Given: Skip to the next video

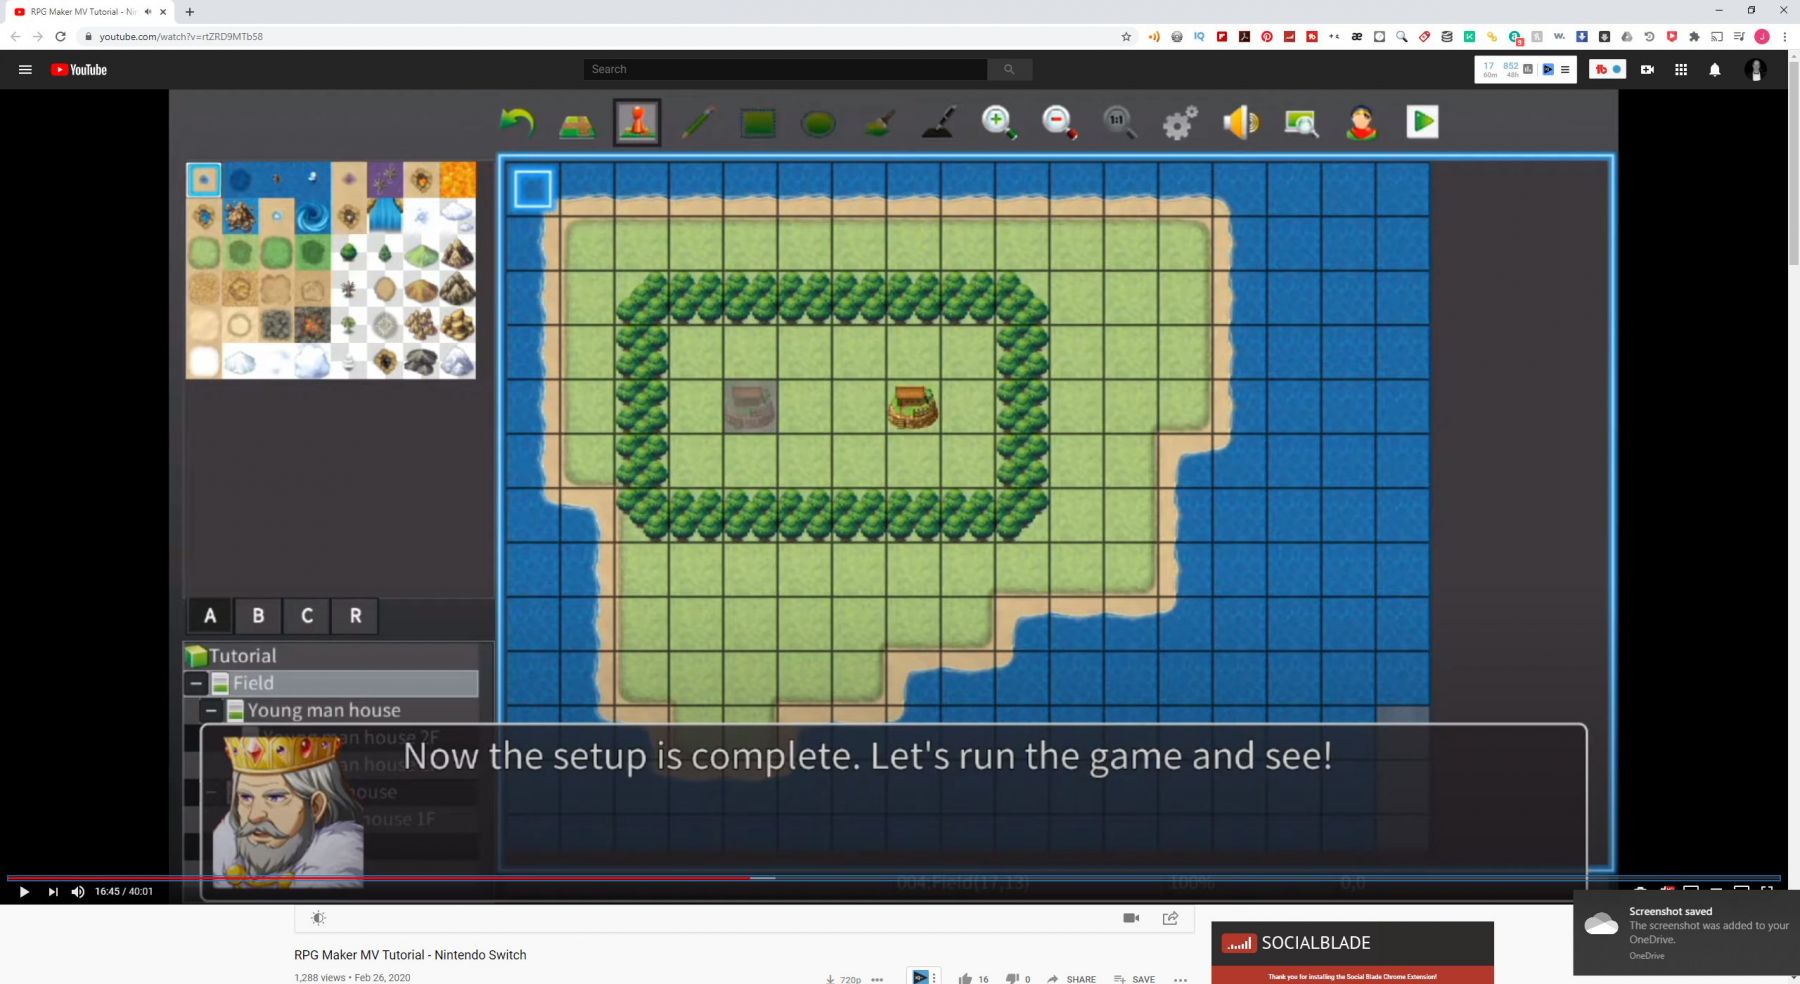Looking at the screenshot, I should pos(53,892).
